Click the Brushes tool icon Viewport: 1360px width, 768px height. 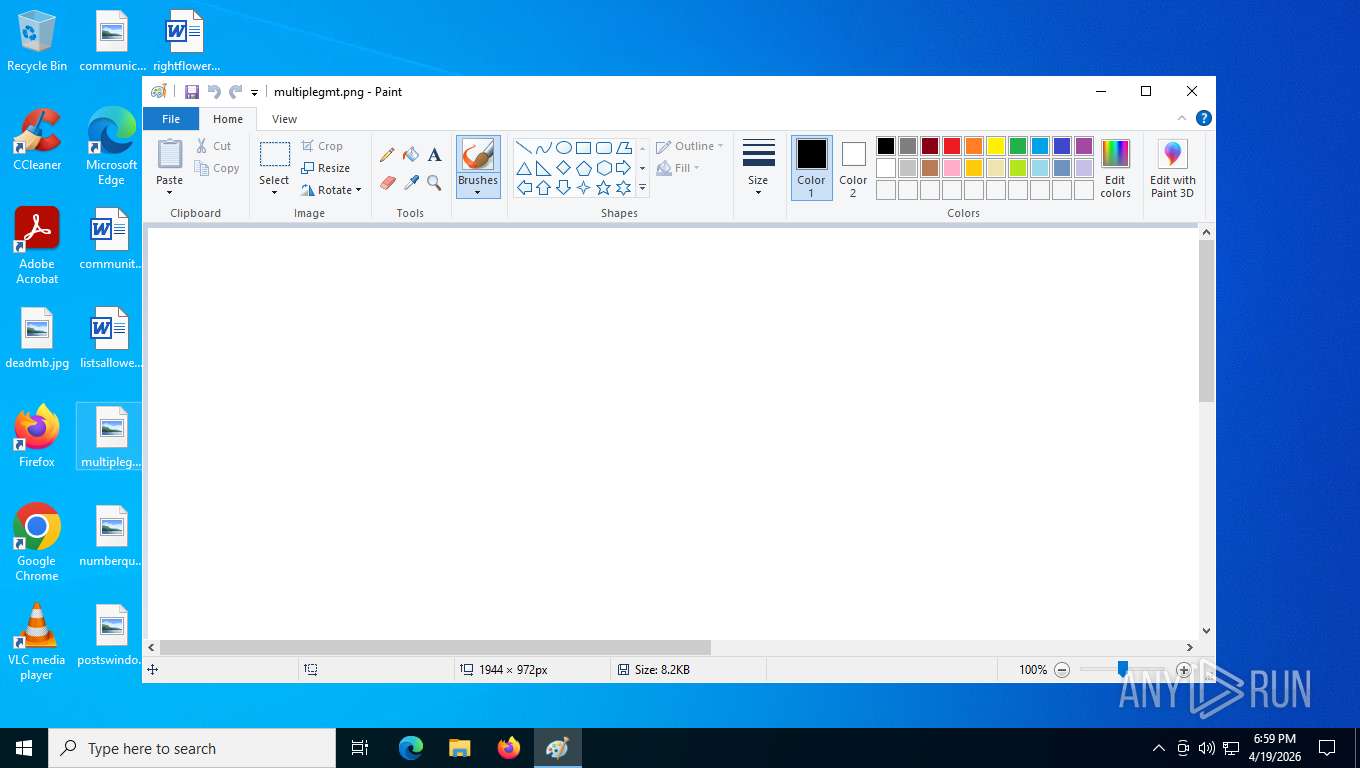[478, 155]
